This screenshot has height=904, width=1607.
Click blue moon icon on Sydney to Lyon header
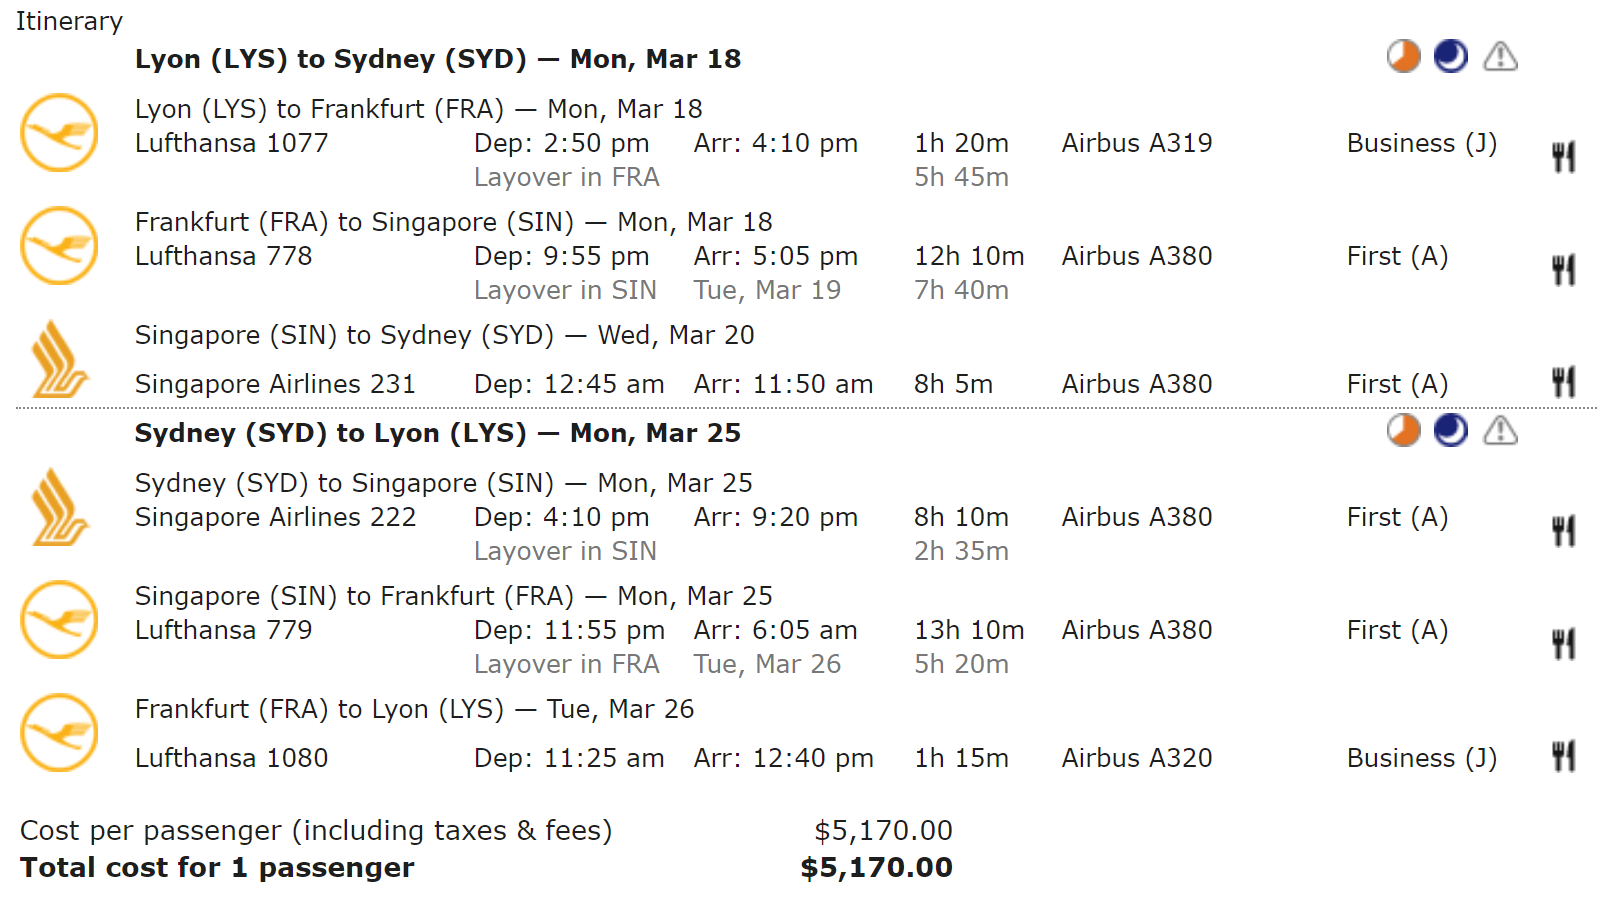1451,431
